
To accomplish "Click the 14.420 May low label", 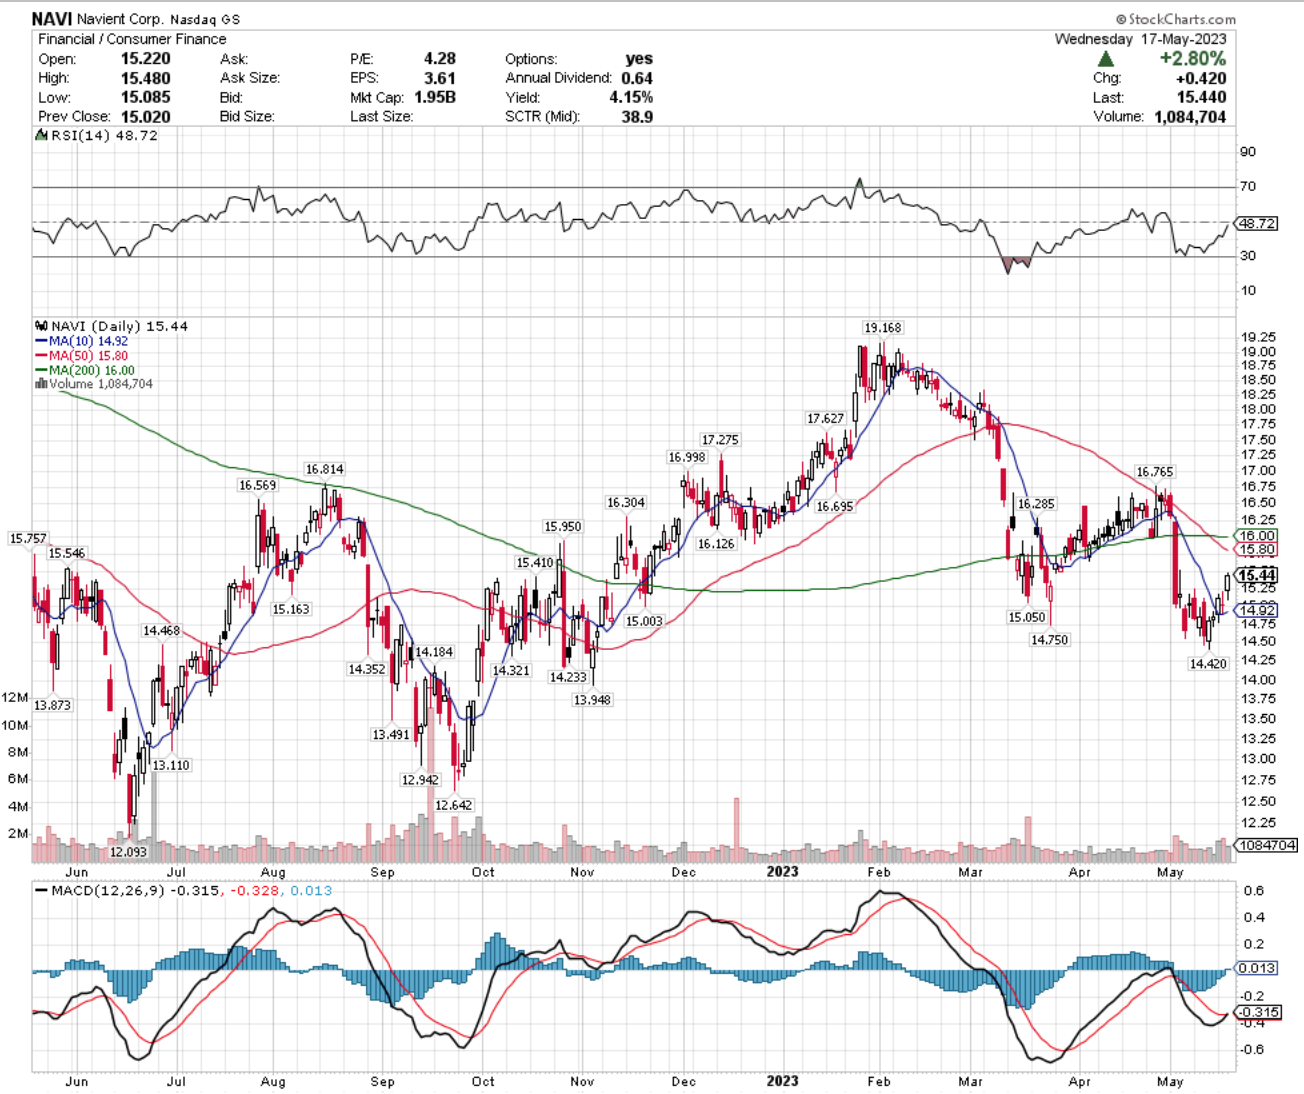I will tap(1208, 664).
